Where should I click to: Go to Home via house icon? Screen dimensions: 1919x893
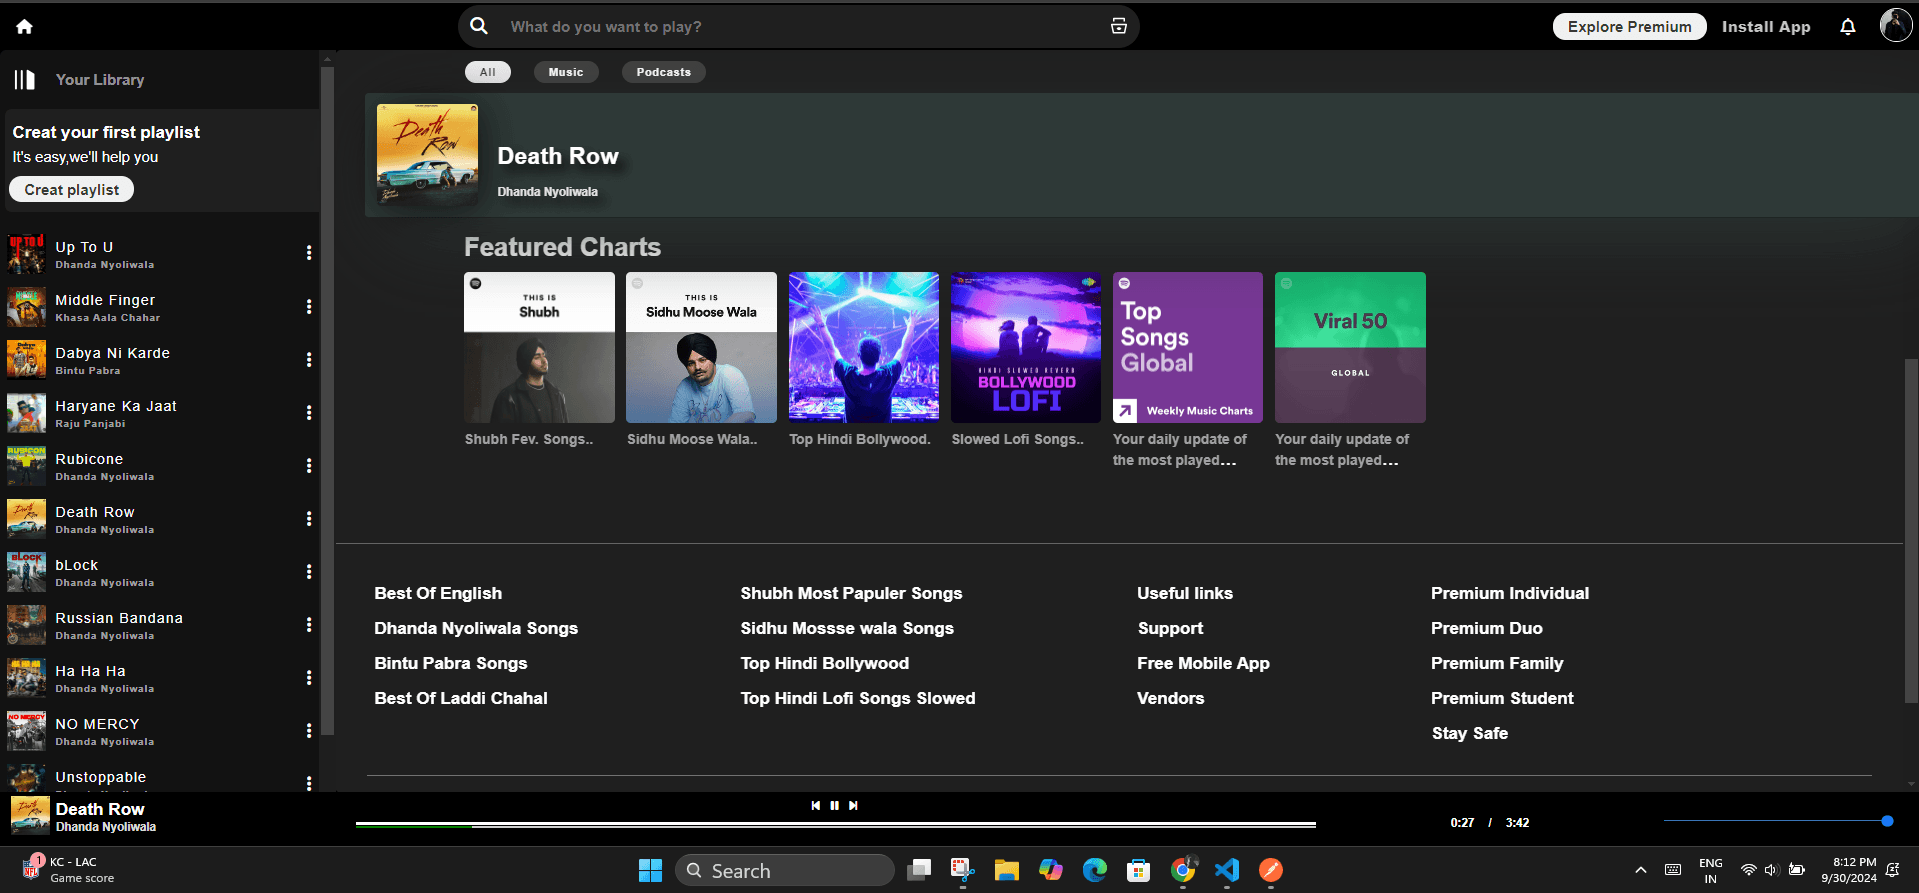[24, 27]
